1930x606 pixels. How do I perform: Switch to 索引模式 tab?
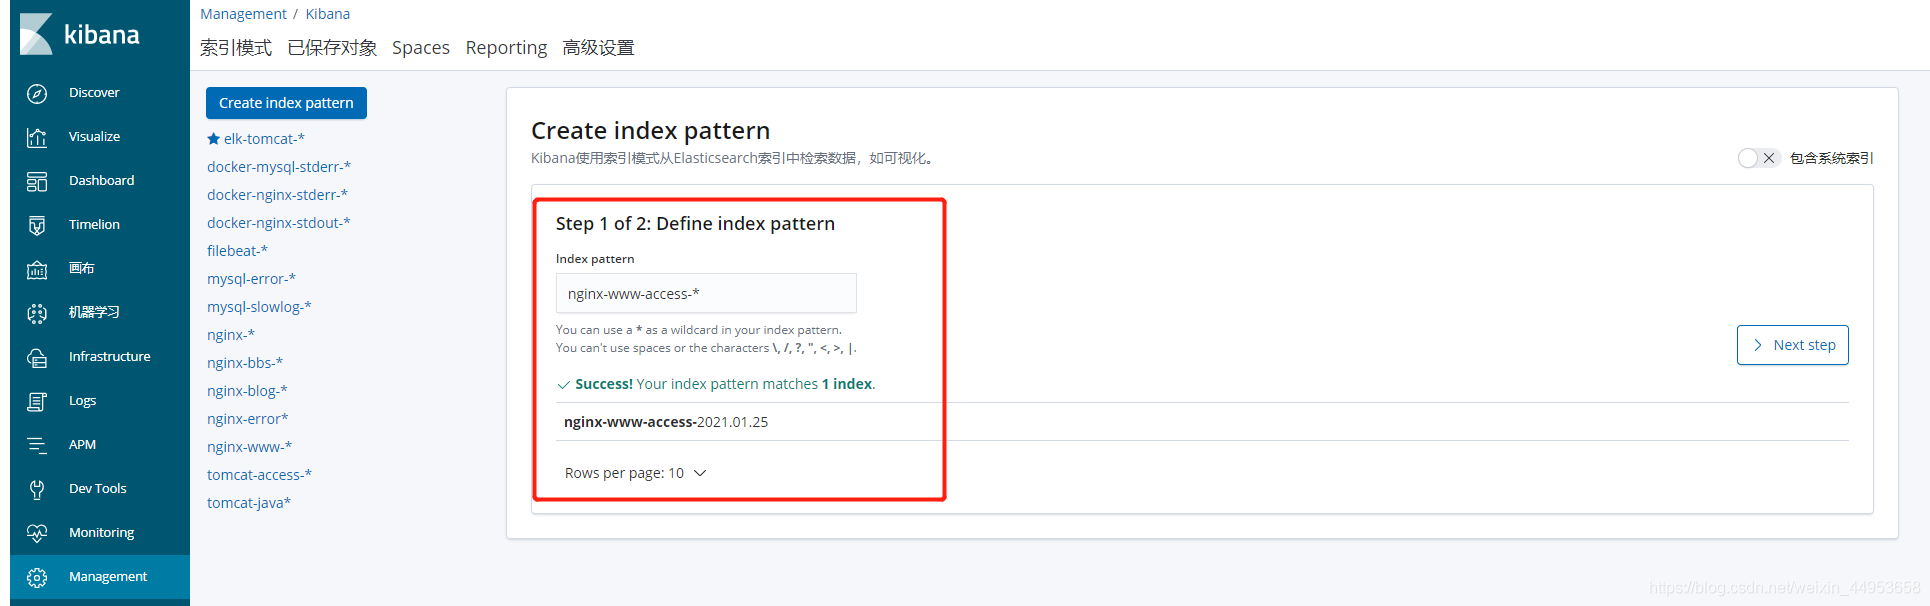[236, 47]
